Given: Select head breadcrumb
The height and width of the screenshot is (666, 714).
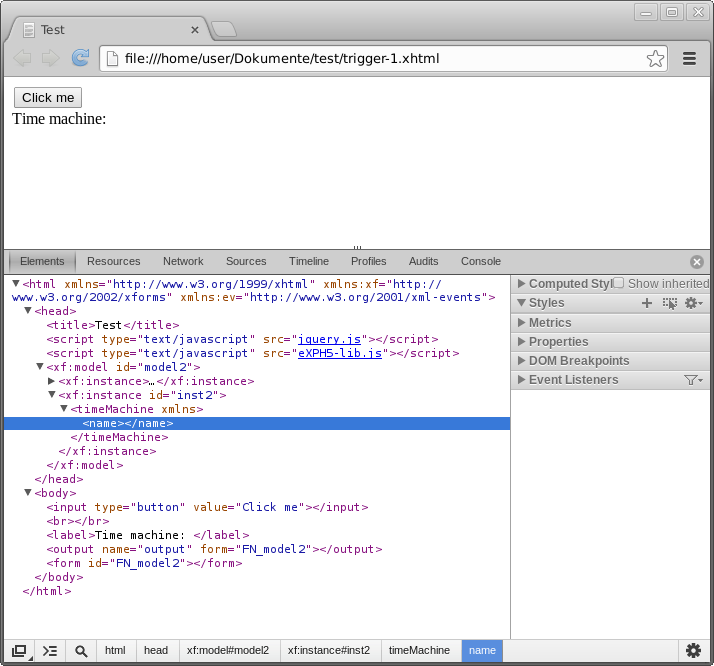Looking at the screenshot, I should point(156,651).
